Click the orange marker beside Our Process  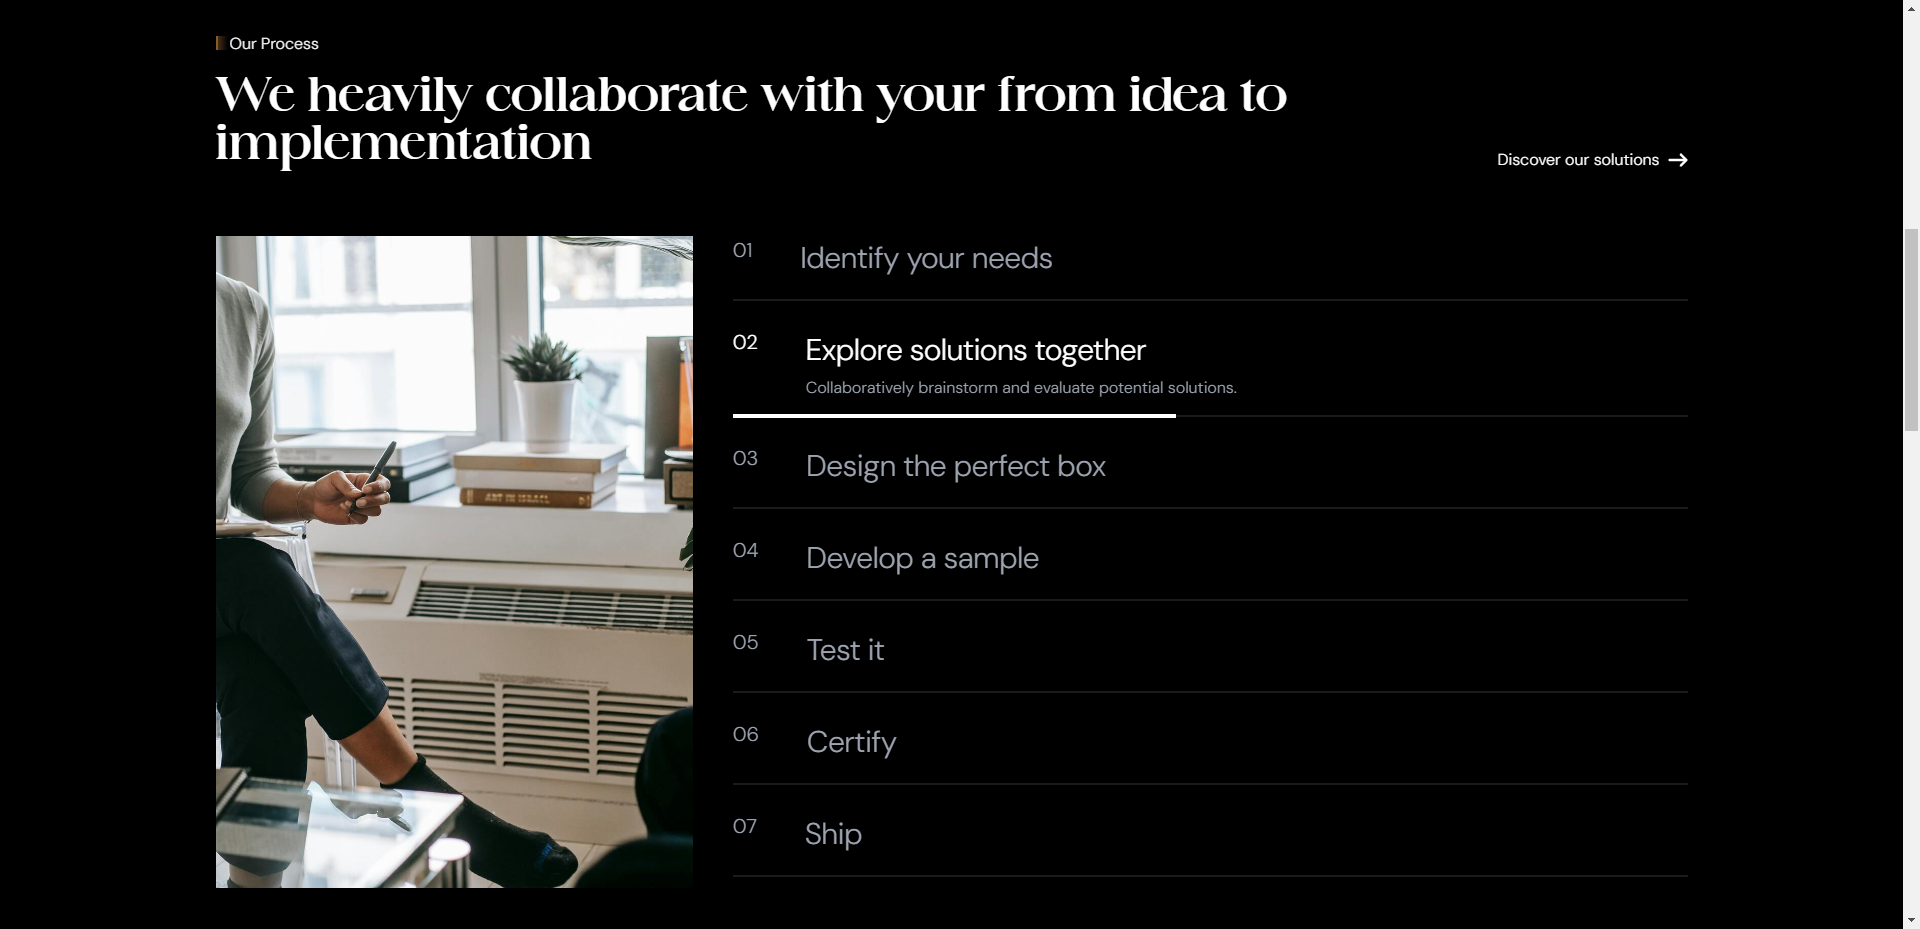pos(219,43)
